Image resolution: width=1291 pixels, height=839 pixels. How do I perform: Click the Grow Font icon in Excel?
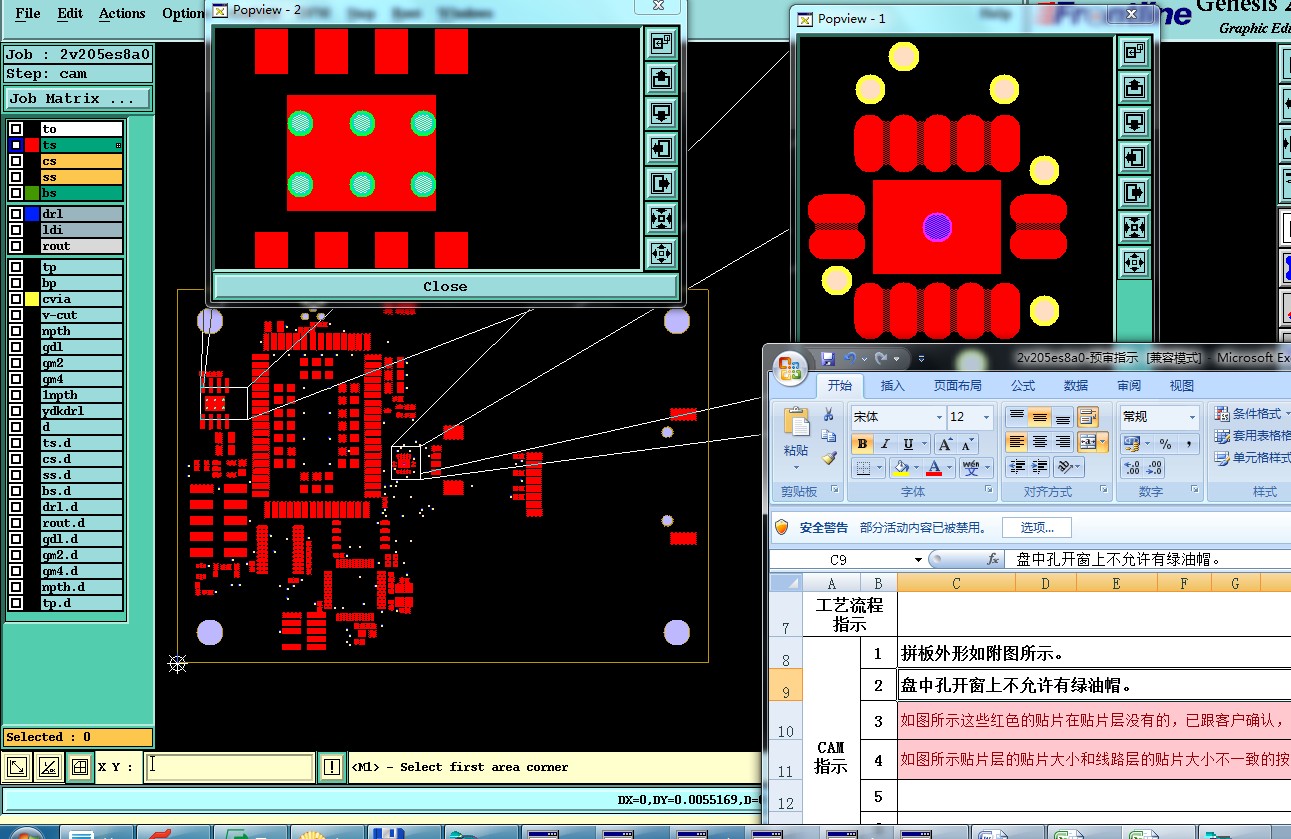pyautogui.click(x=945, y=444)
